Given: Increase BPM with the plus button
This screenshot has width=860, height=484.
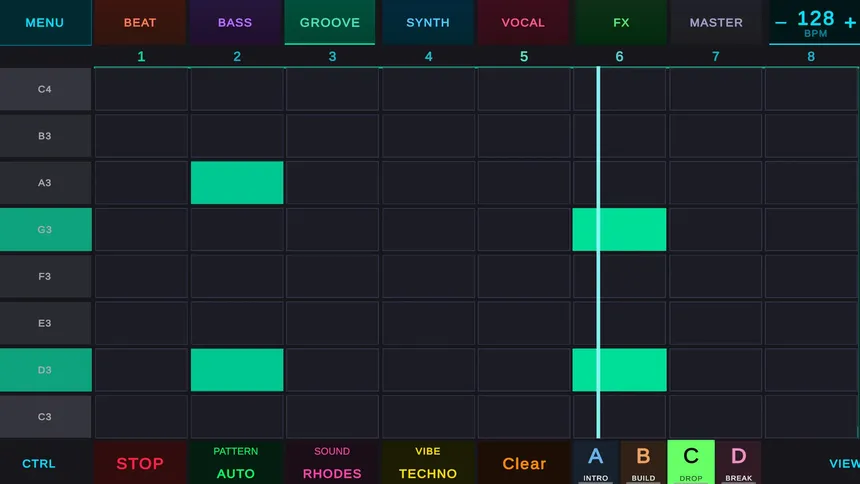Looking at the screenshot, I should (x=849, y=23).
